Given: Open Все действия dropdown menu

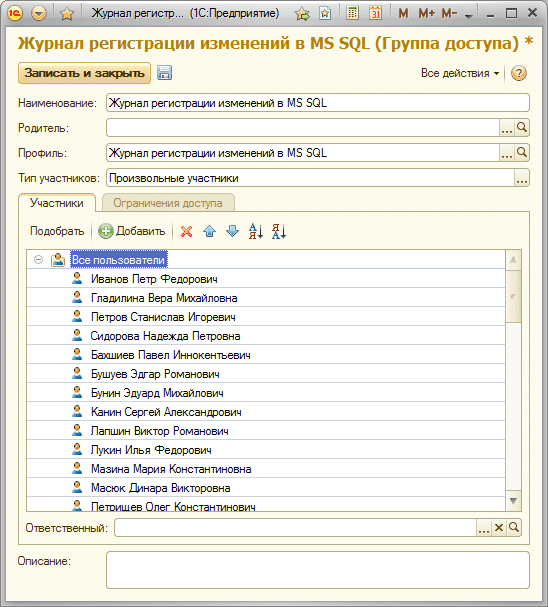Looking at the screenshot, I should point(460,73).
